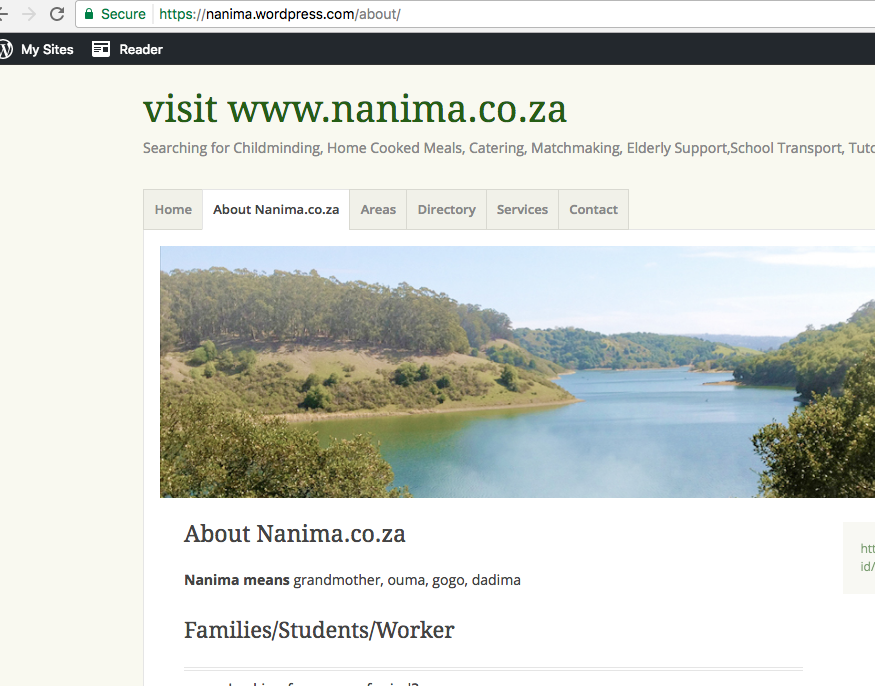This screenshot has width=875, height=686.
Task: Click the browser address bar URL
Action: tap(280, 14)
